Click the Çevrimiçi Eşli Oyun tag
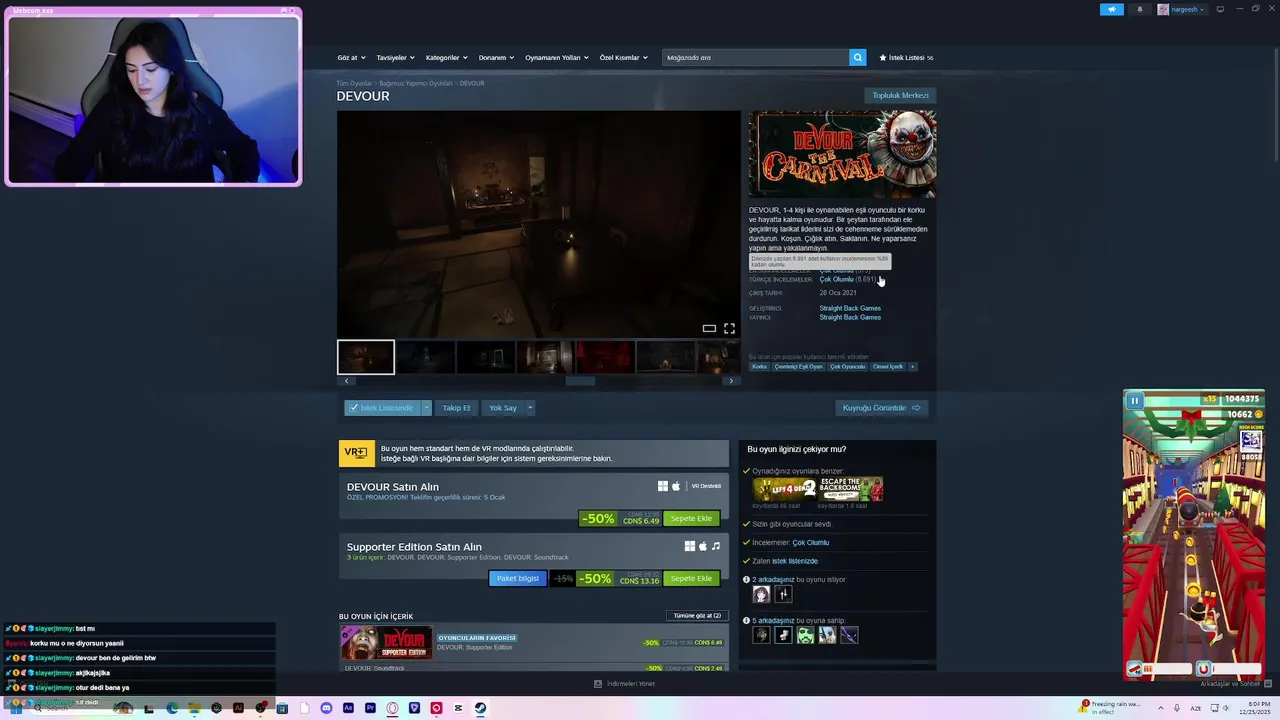Image resolution: width=1280 pixels, height=720 pixels. coord(799,367)
